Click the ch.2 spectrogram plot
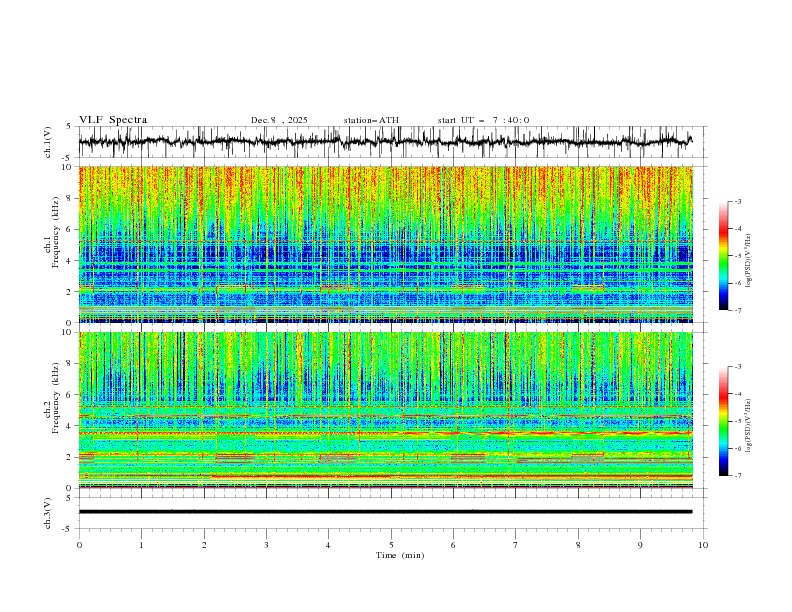The height and width of the screenshot is (612, 792). pos(385,410)
